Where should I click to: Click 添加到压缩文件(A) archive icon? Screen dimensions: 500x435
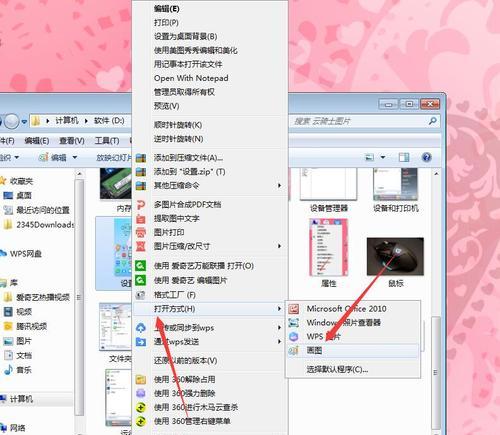pos(141,158)
